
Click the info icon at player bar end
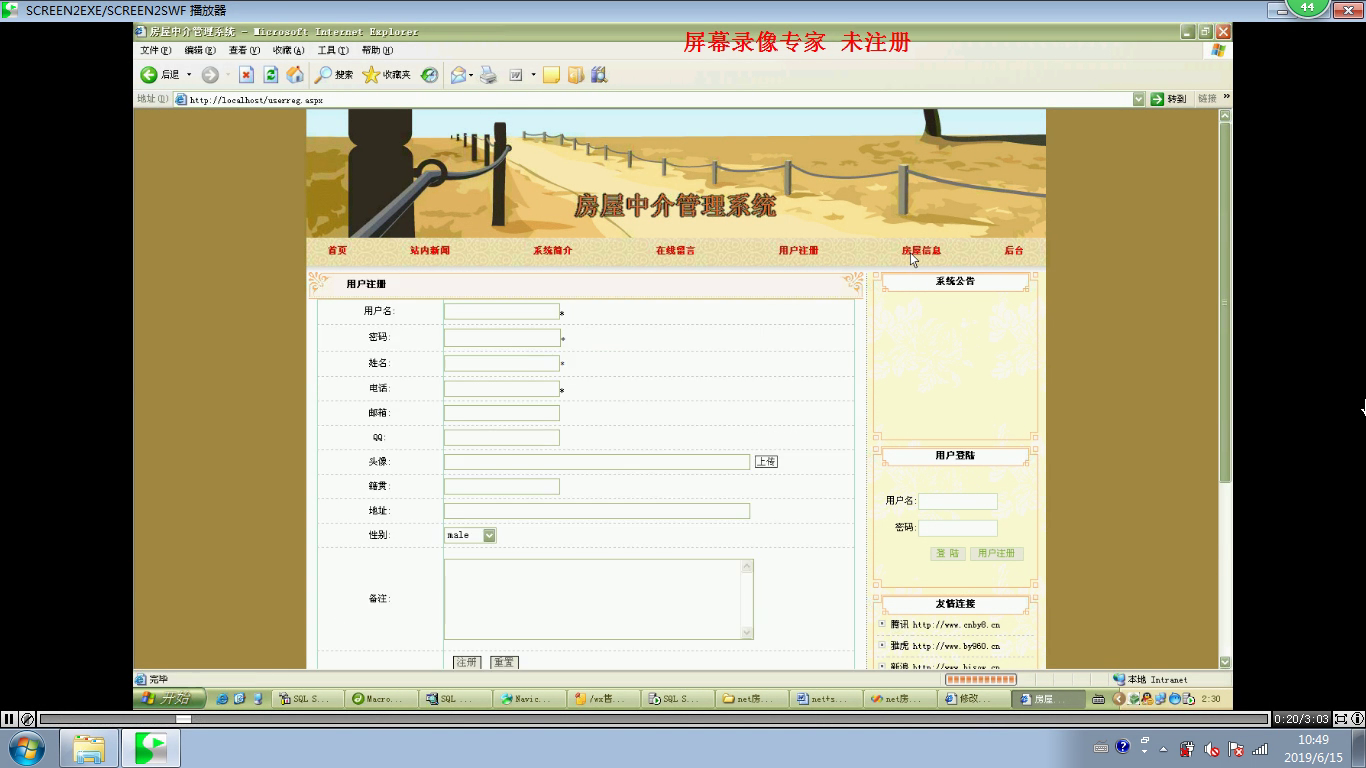(x=1357, y=719)
